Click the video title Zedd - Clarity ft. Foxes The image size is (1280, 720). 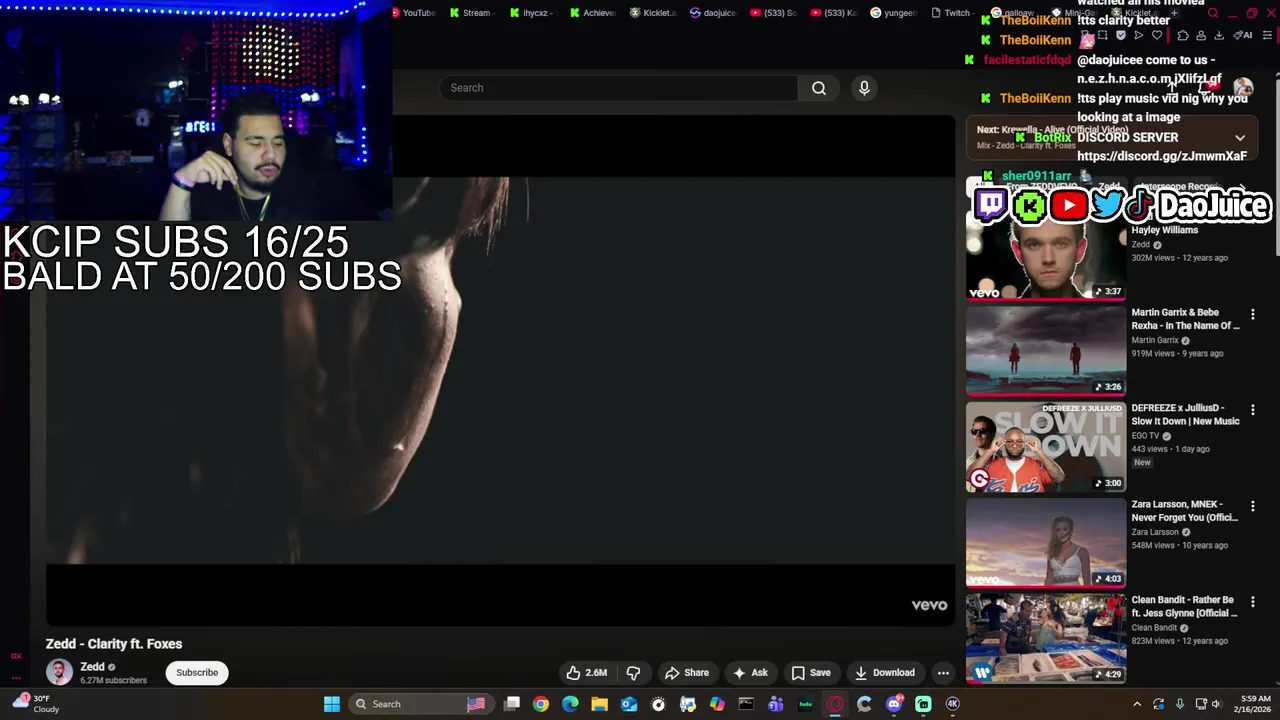114,644
